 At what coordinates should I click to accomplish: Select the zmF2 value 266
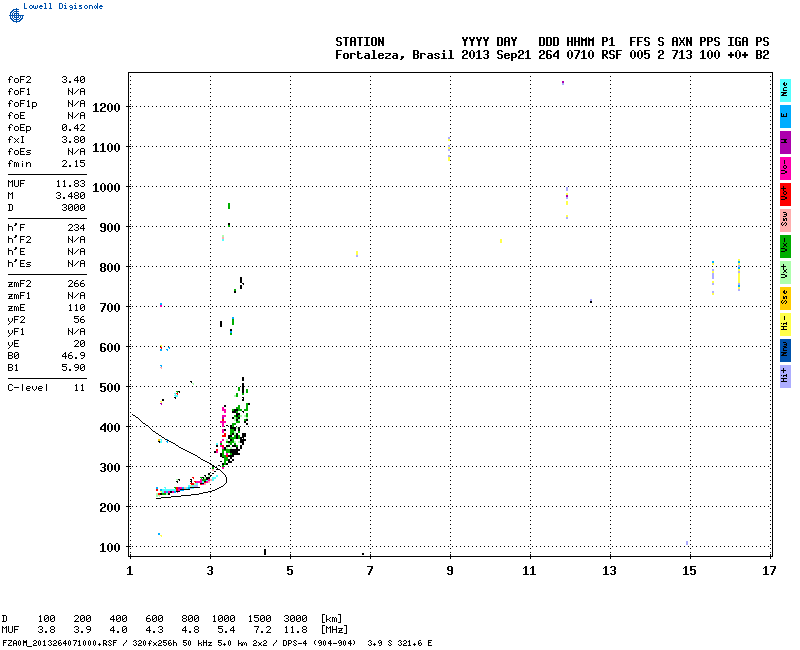point(77,284)
